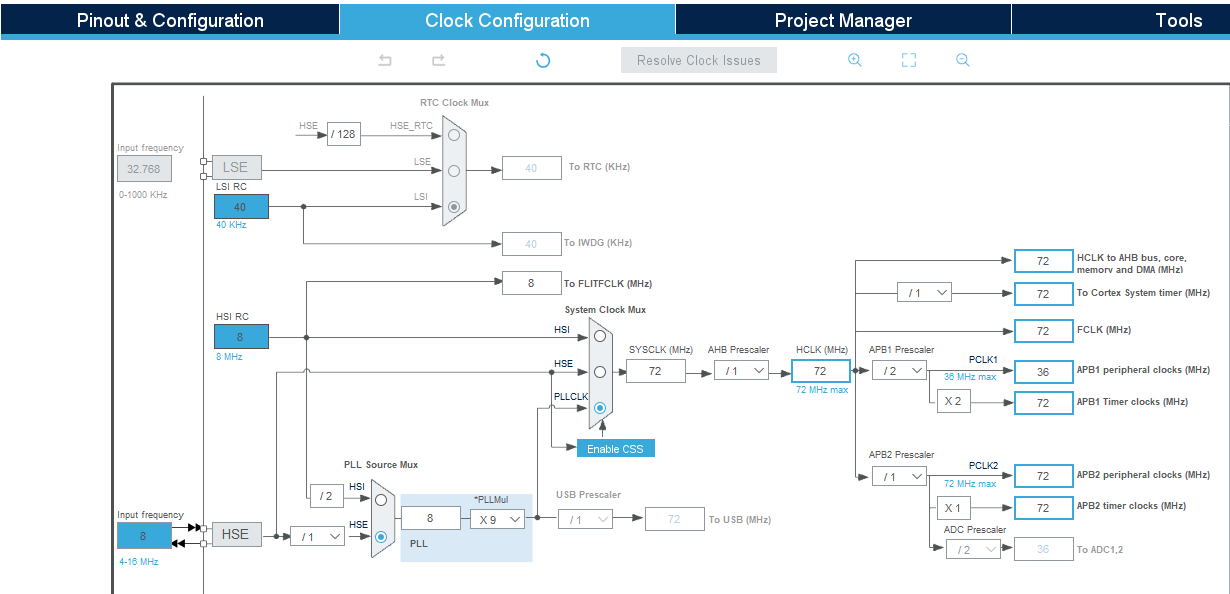Click the "36 MHz max" PCLK1 note
Viewport: 1230px width, 594px height.
[970, 377]
